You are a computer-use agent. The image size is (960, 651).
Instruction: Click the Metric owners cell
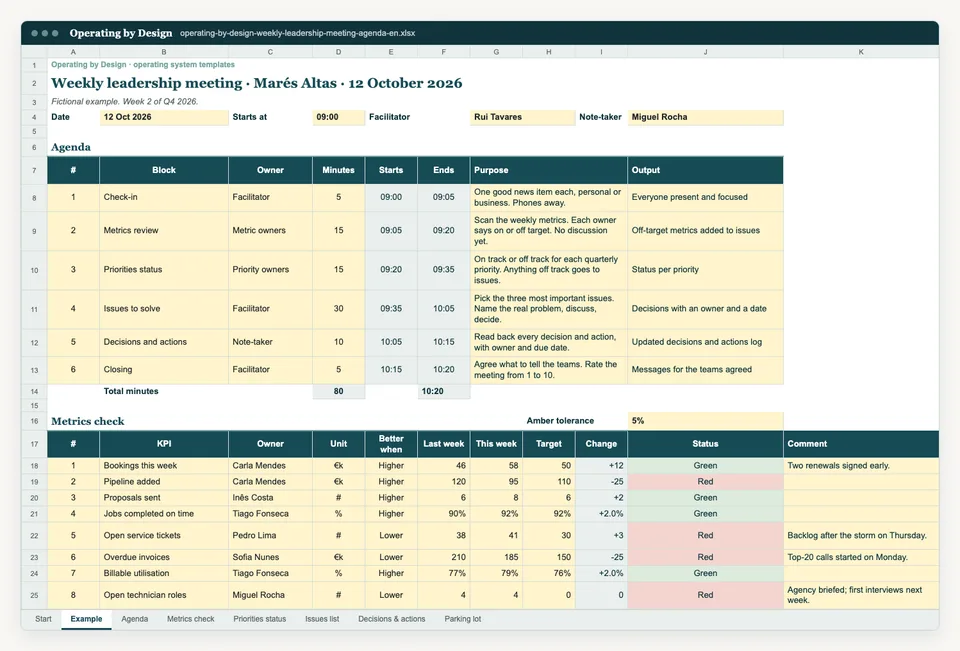270,231
